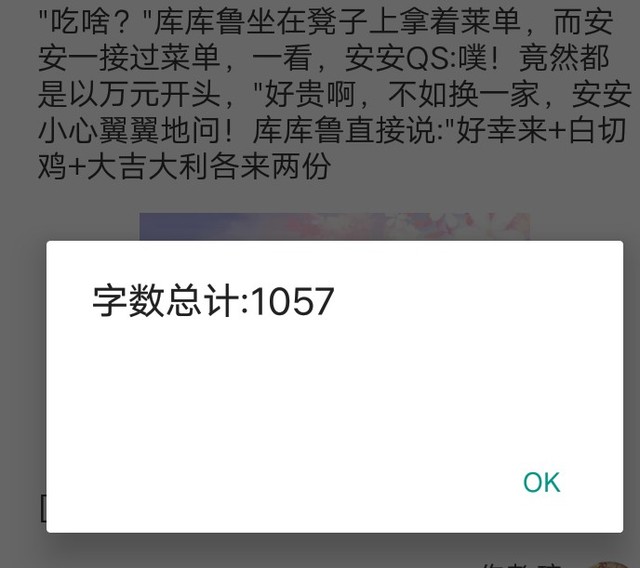Tap the dimmed image thumbnail above the dialog

coord(335,226)
